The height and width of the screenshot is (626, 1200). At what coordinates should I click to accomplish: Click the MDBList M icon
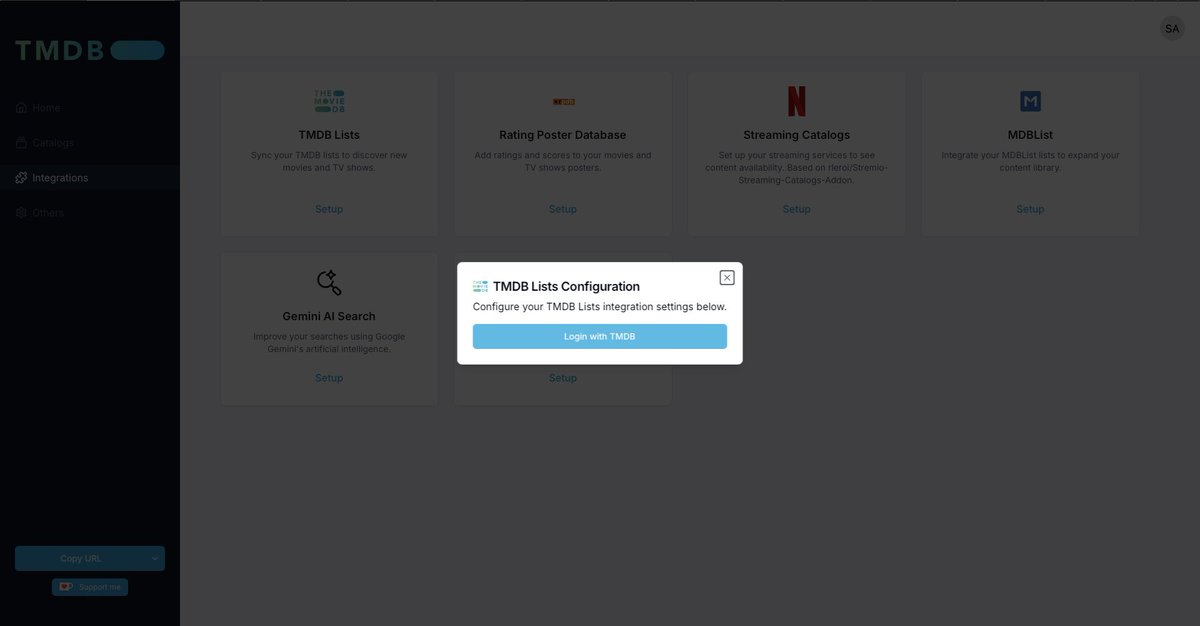tap(1030, 101)
